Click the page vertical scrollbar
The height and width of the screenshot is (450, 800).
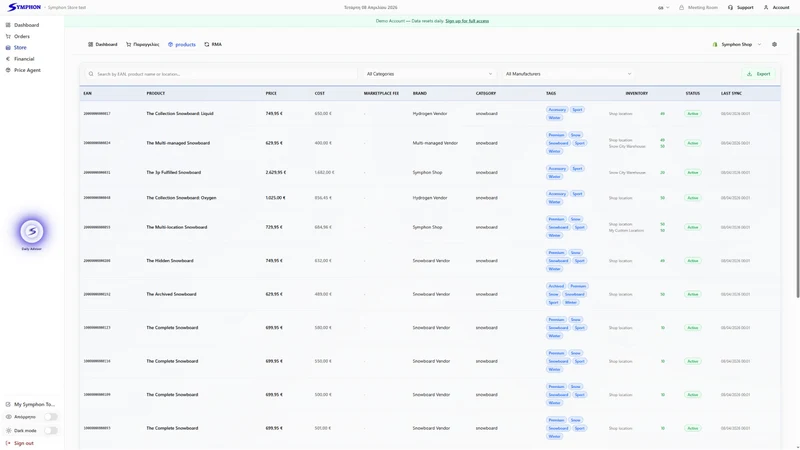[798, 163]
